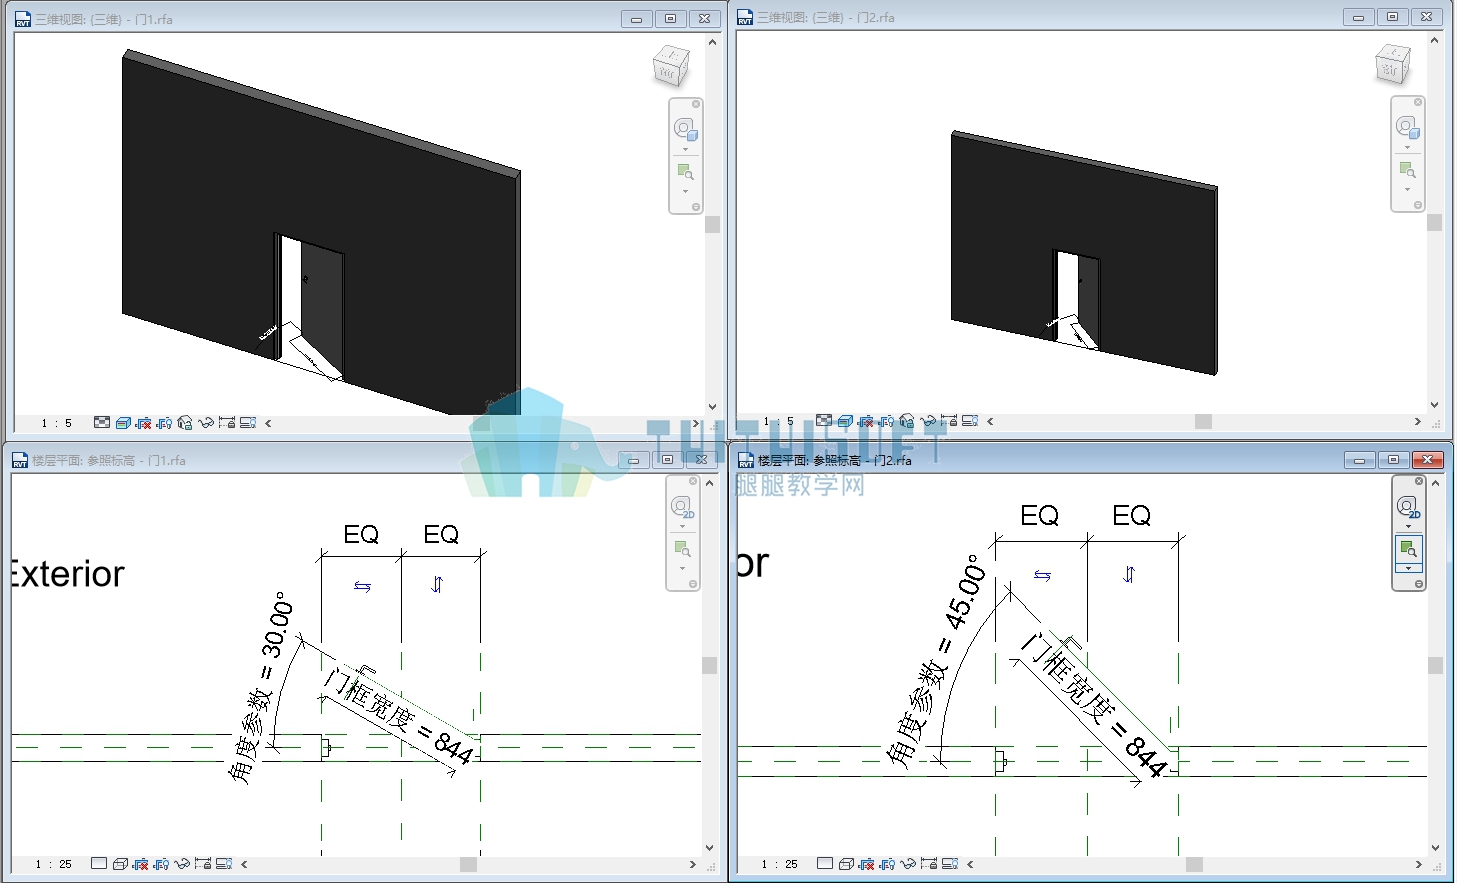Open visual style icon in 门2.rfa plan view
1457x883 pixels.
point(846,864)
